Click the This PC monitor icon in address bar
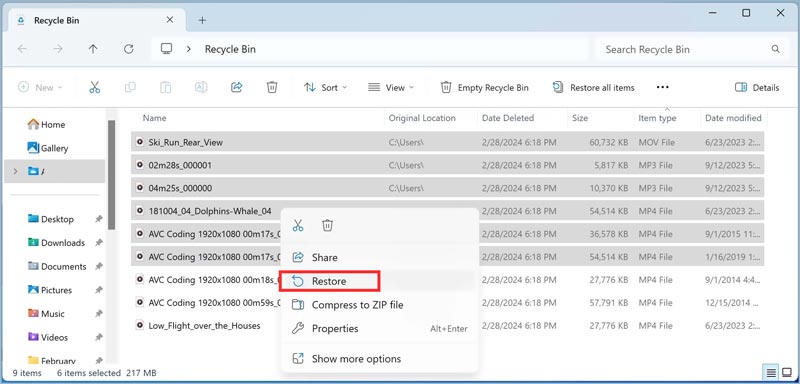800x384 pixels. coord(166,48)
